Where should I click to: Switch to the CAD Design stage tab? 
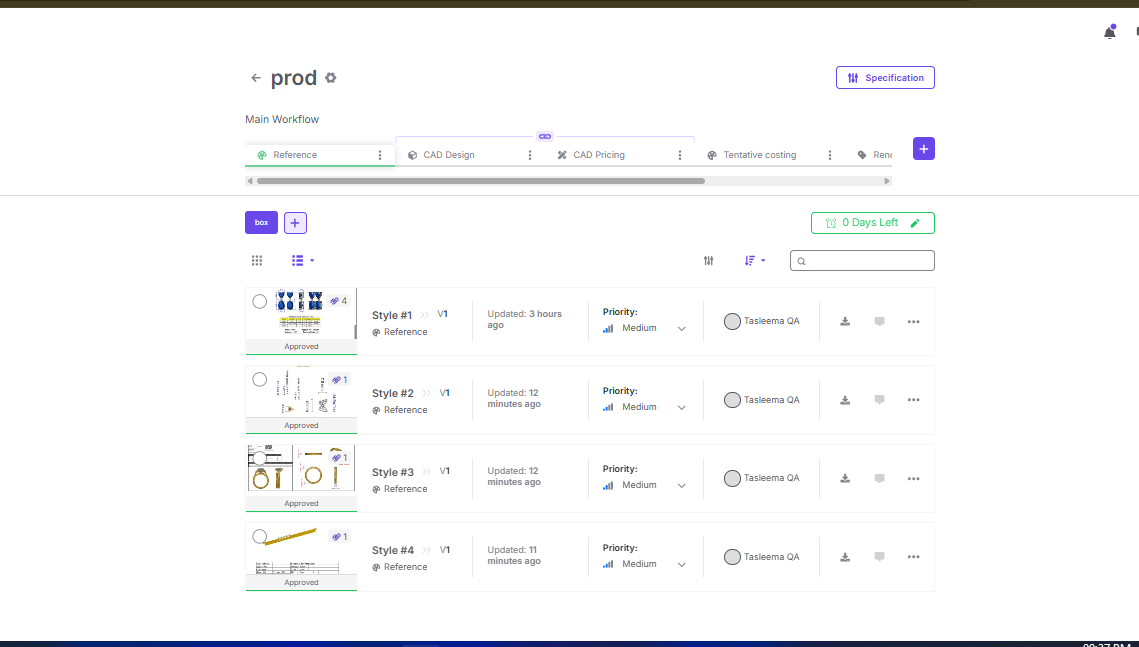449,155
